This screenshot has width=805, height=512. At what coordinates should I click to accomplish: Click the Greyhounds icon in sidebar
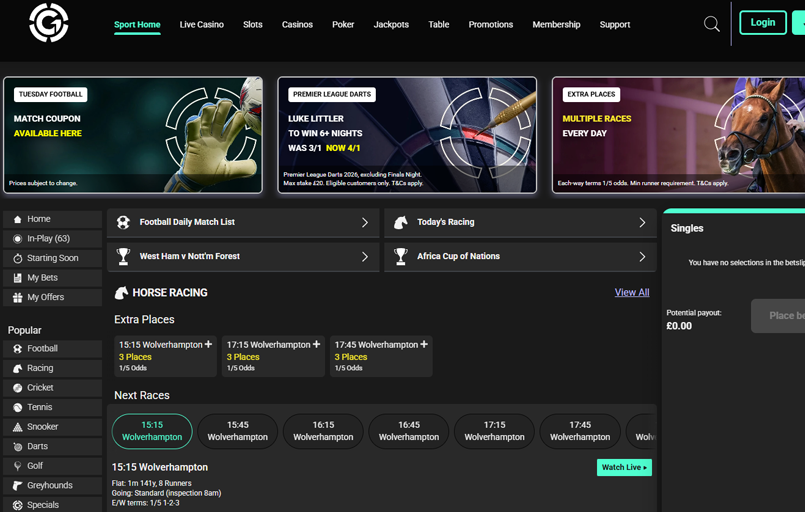17,485
